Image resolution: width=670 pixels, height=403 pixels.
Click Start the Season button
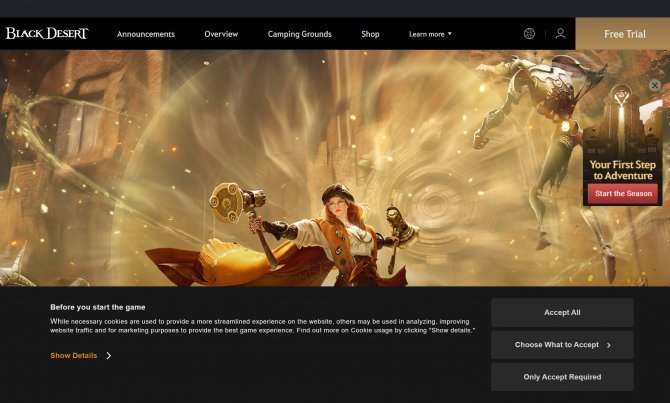[x=623, y=194]
